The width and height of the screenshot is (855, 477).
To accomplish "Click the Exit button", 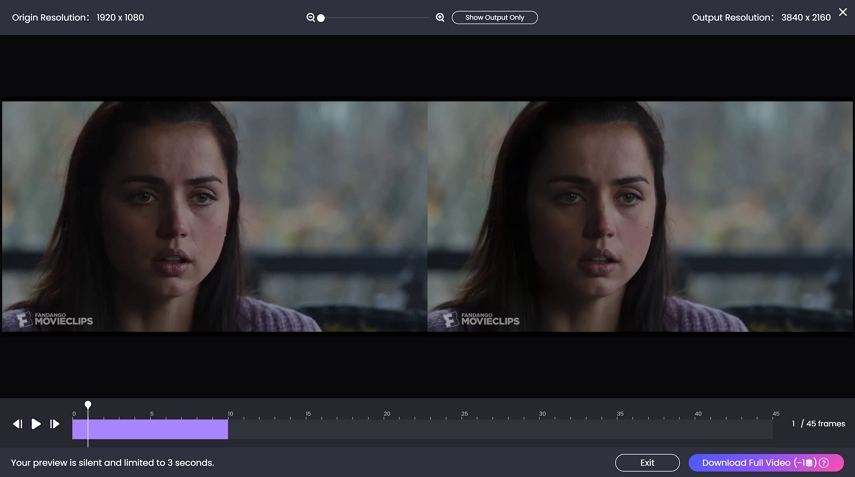I will point(647,463).
